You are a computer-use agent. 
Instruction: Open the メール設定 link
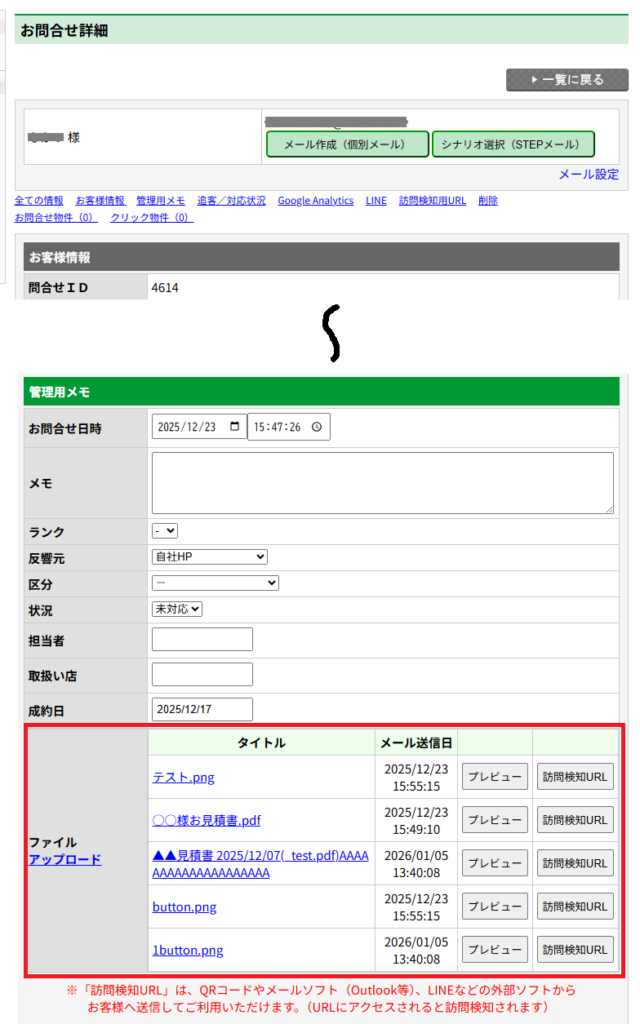pyautogui.click(x=588, y=174)
